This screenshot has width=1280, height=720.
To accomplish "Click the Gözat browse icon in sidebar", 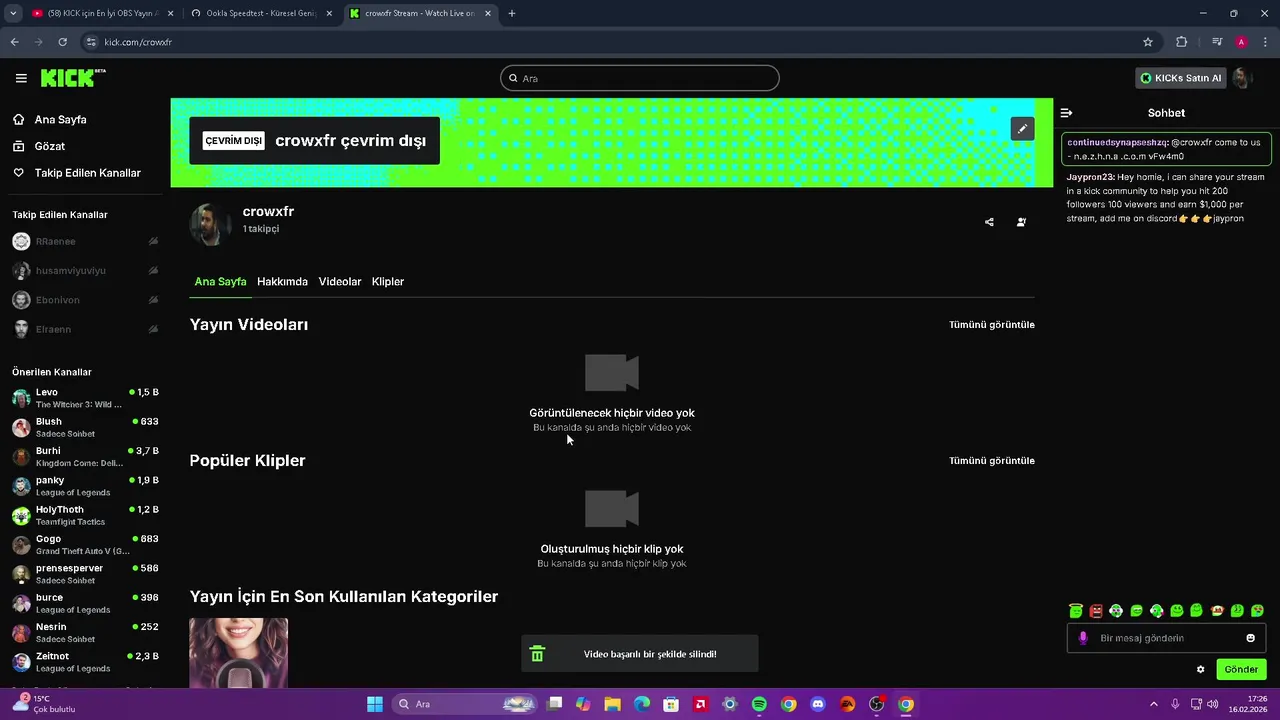I will pyautogui.click(x=19, y=146).
